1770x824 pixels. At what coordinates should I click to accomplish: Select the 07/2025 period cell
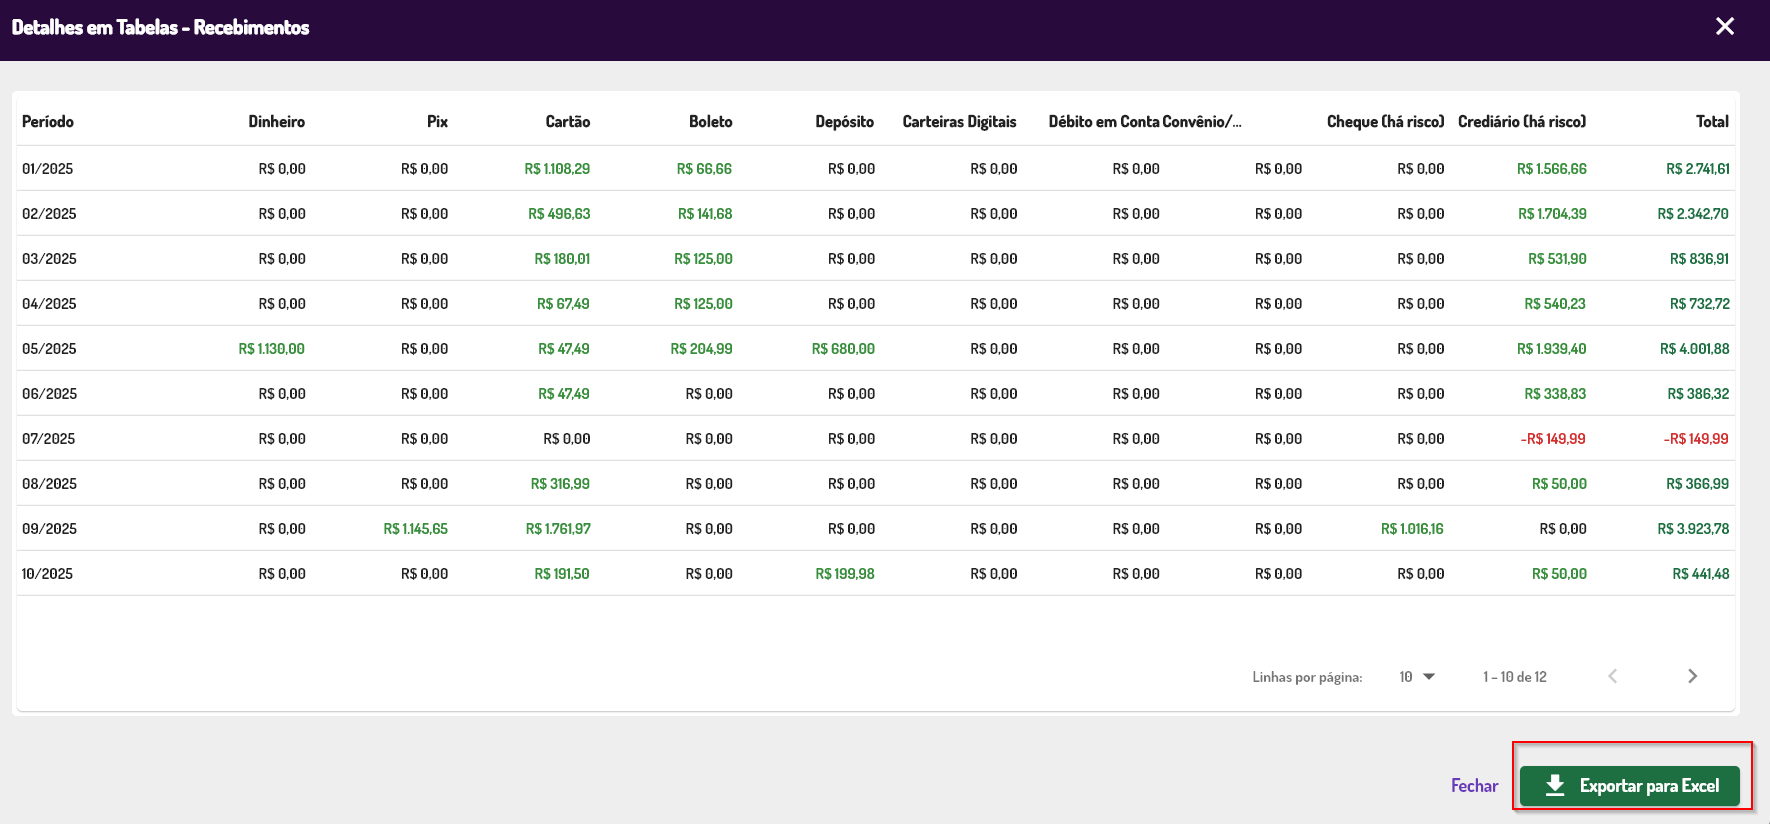(49, 439)
